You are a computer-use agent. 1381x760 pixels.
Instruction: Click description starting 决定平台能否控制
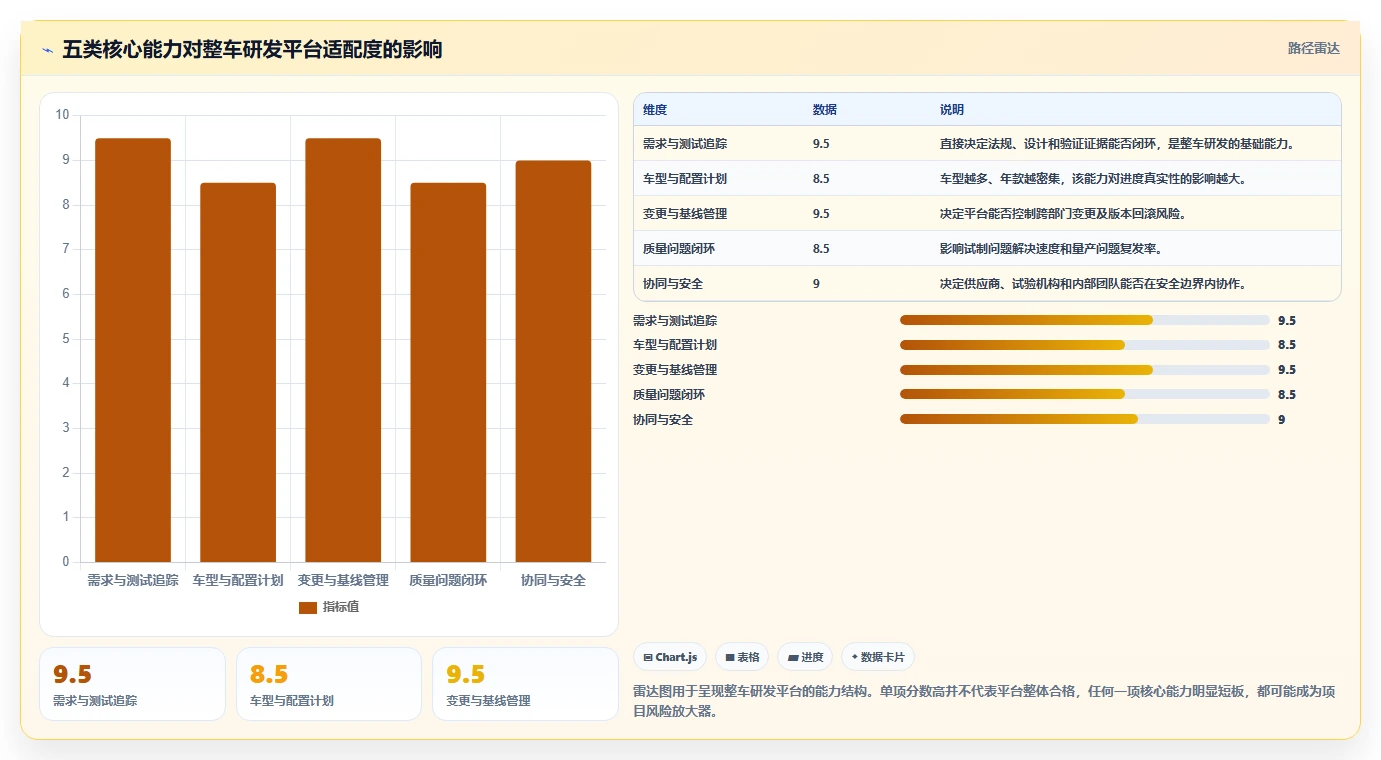point(1063,214)
